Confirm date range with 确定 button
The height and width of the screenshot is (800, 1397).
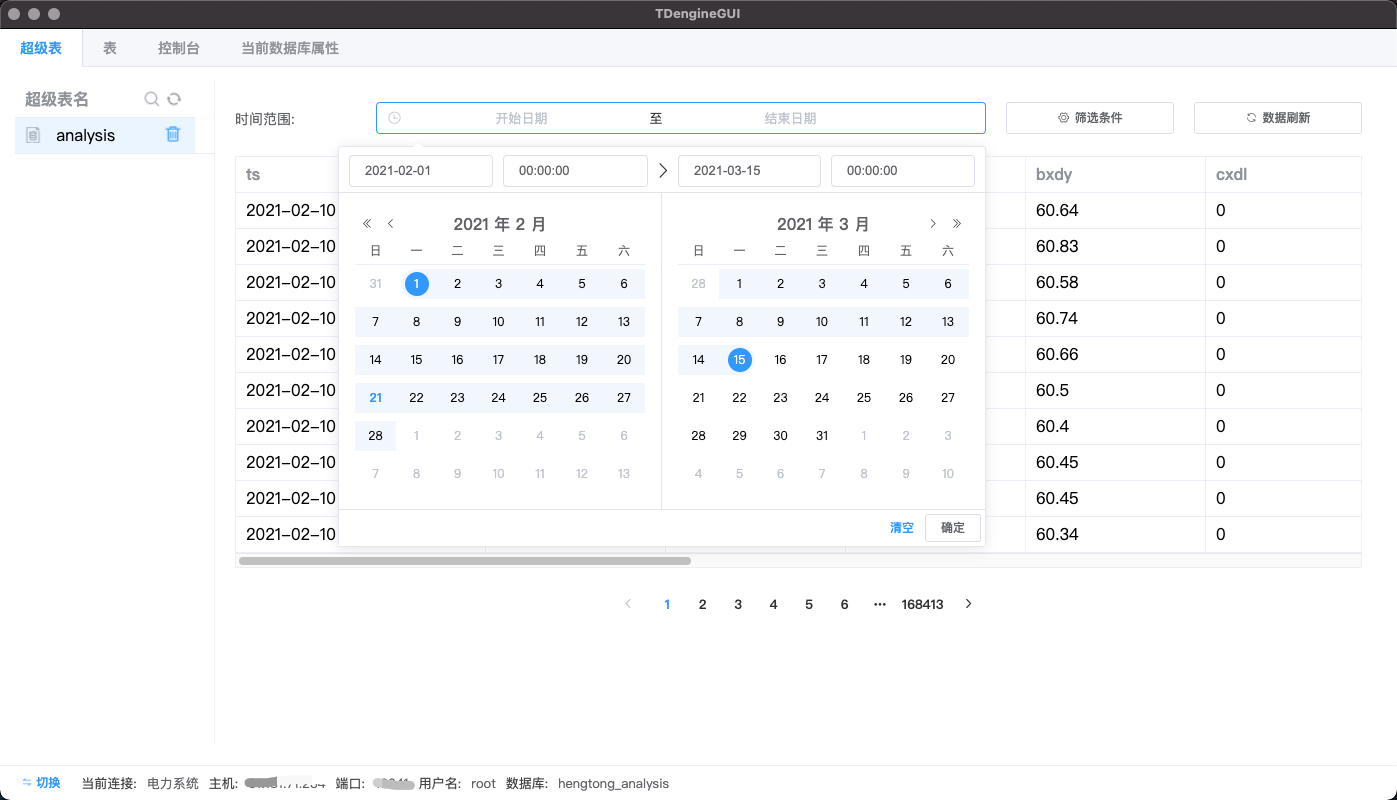pyautogui.click(x=953, y=528)
